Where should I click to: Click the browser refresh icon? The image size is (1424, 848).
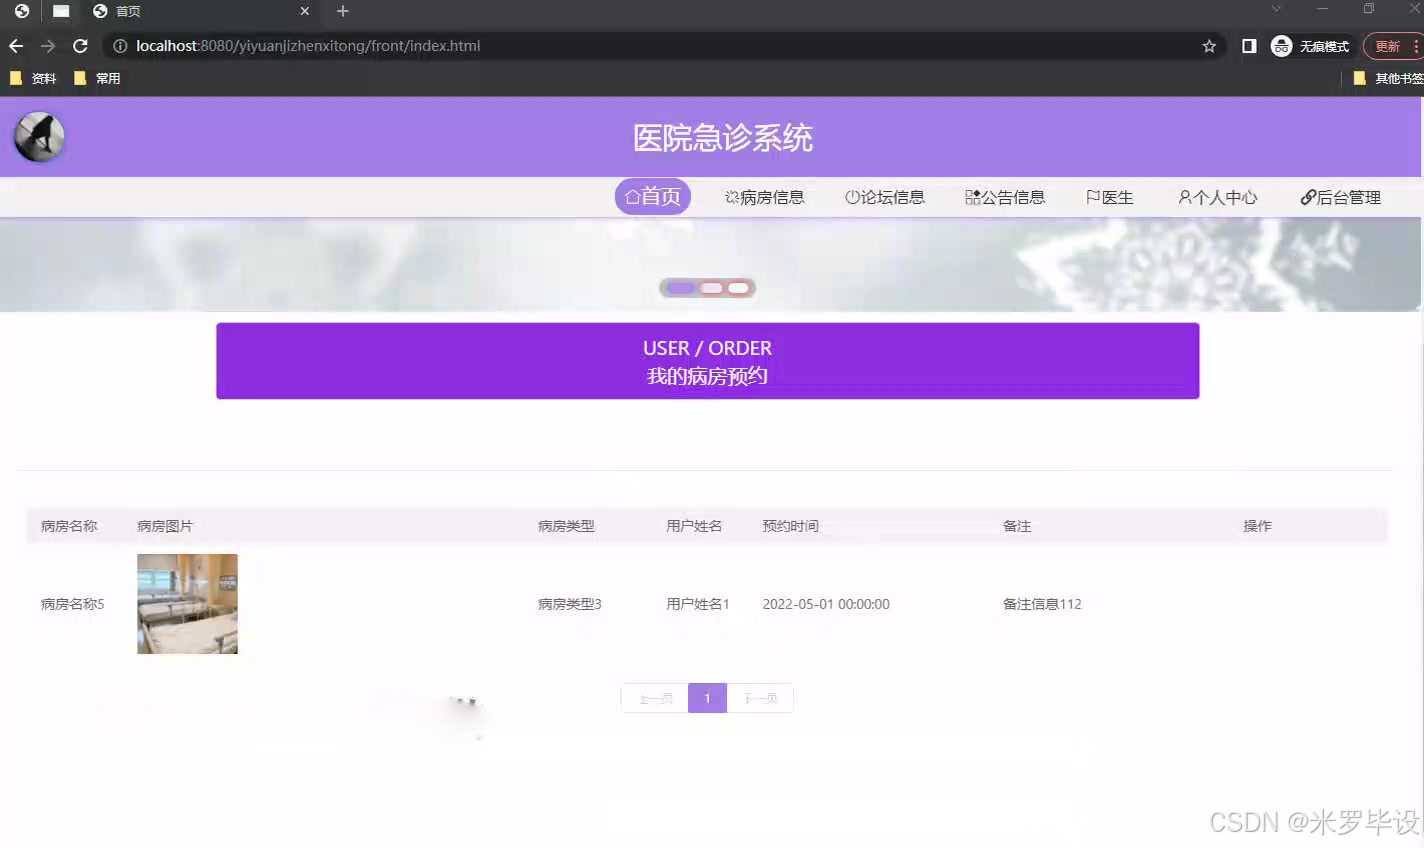[79, 45]
